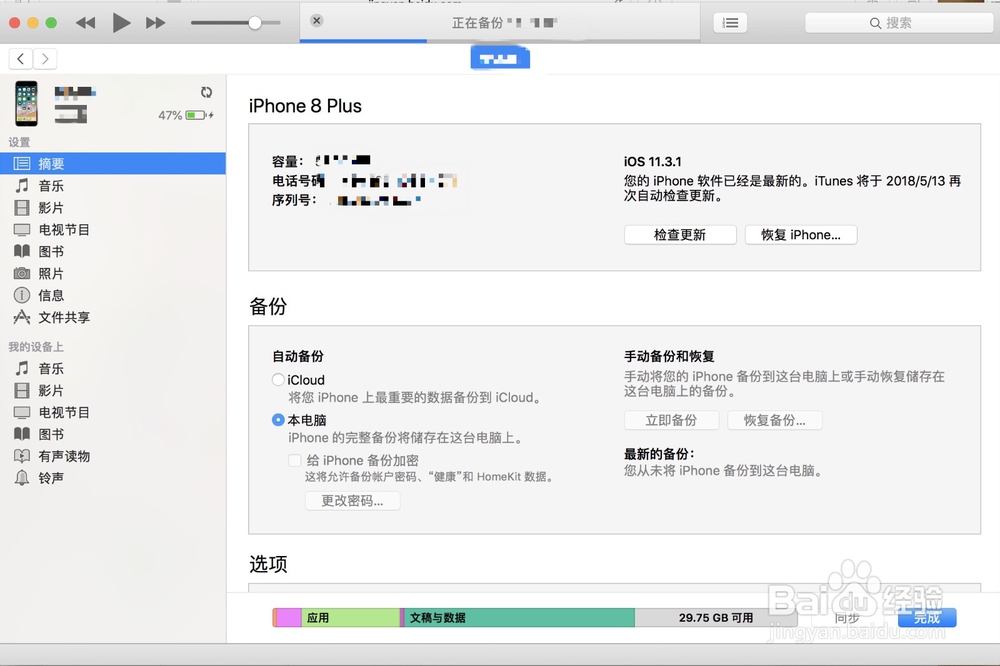
Task: Click the 更改密码... button
Action: point(353,501)
